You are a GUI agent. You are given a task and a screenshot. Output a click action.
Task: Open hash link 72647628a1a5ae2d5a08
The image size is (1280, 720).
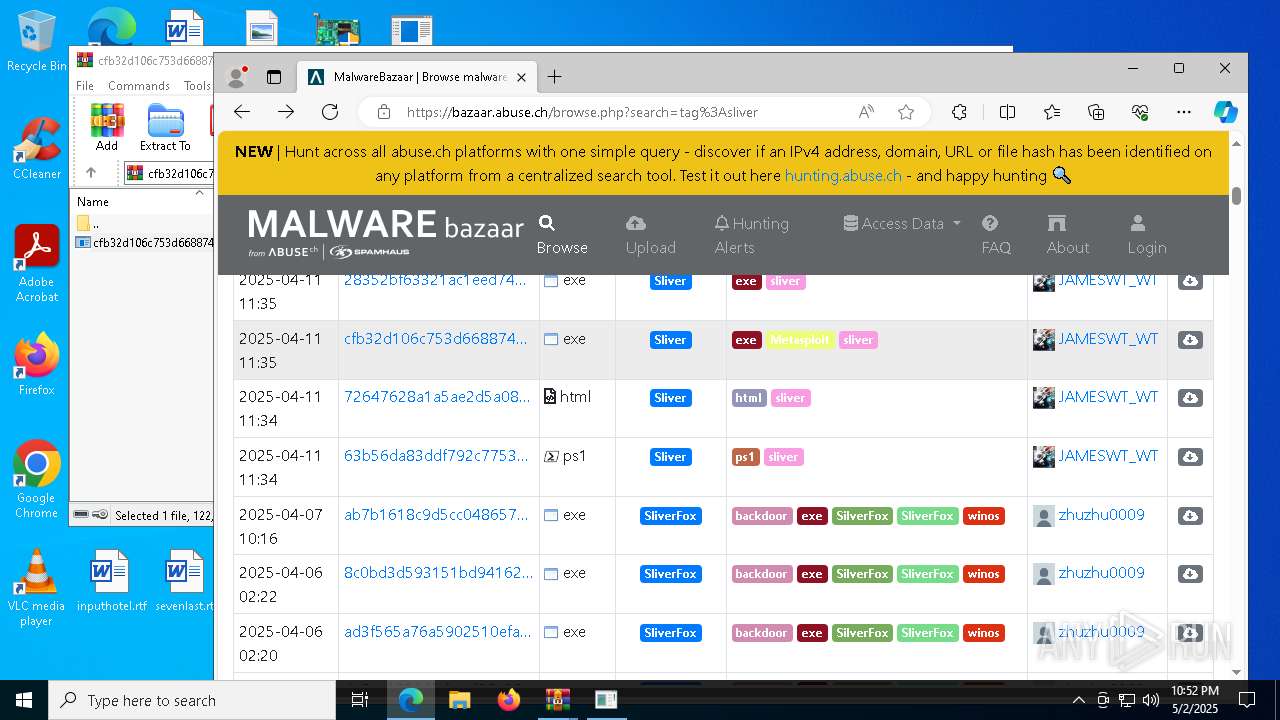tap(437, 397)
